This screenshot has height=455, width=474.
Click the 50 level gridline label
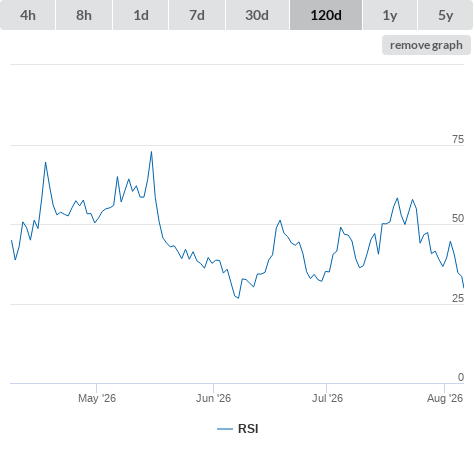pyautogui.click(x=458, y=218)
